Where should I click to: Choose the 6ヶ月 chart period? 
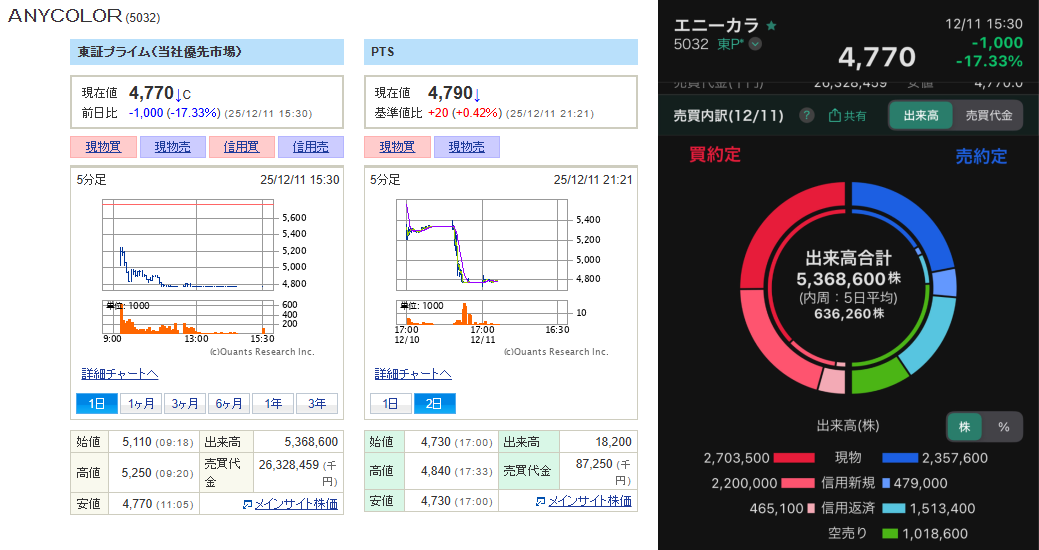228,404
